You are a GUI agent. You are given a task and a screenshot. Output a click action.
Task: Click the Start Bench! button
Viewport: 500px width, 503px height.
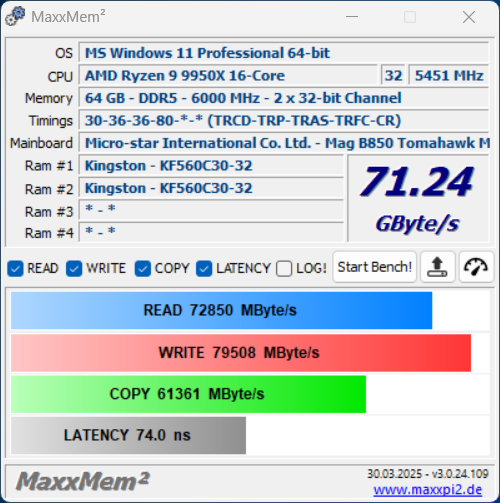(375, 267)
